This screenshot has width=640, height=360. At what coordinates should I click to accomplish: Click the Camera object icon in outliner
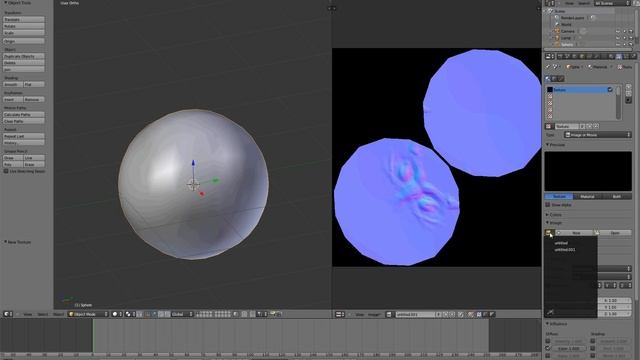556,31
